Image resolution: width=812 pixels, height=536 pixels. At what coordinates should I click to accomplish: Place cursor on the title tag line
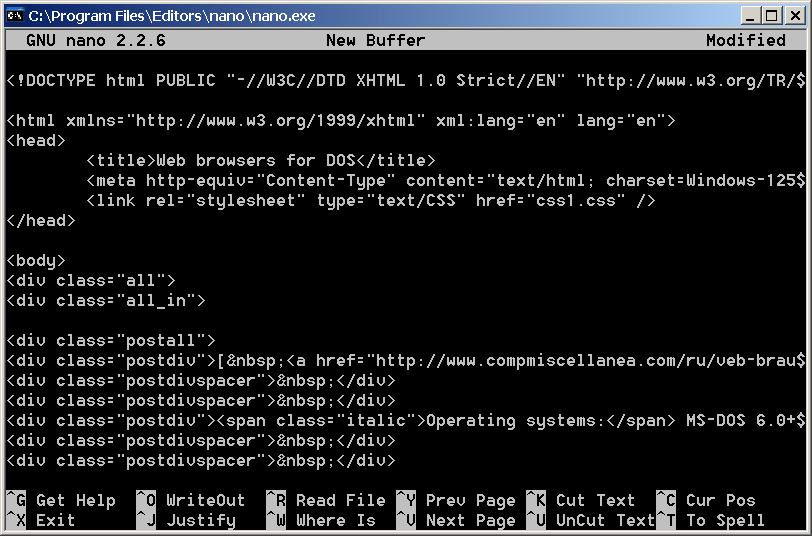pyautogui.click(x=261, y=160)
